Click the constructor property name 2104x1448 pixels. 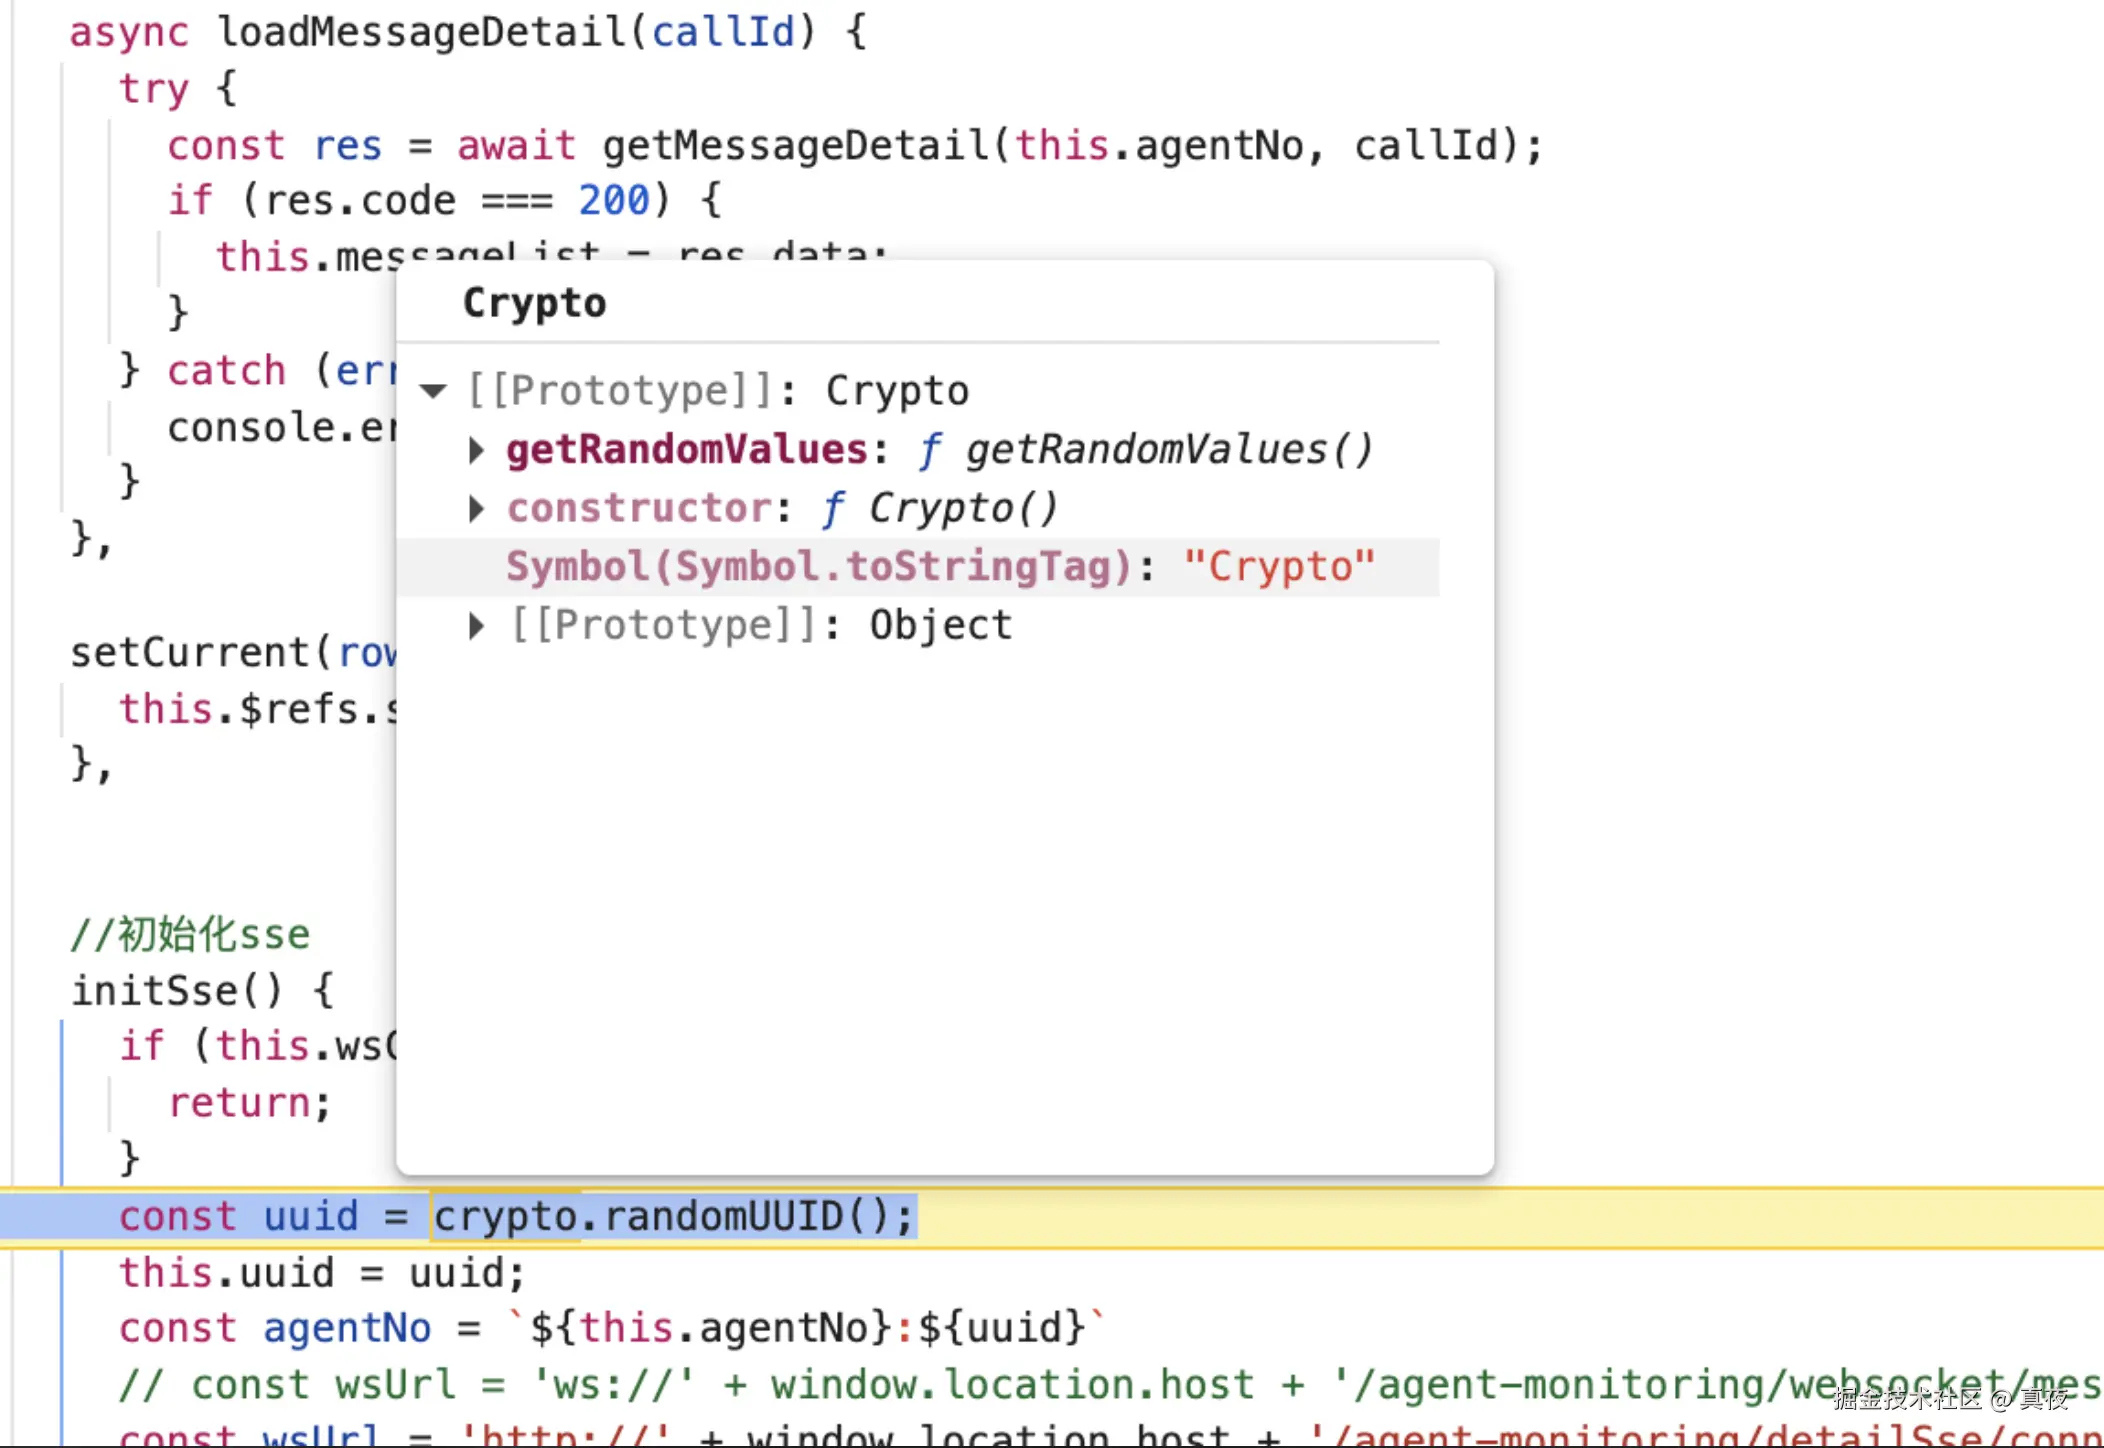[638, 508]
